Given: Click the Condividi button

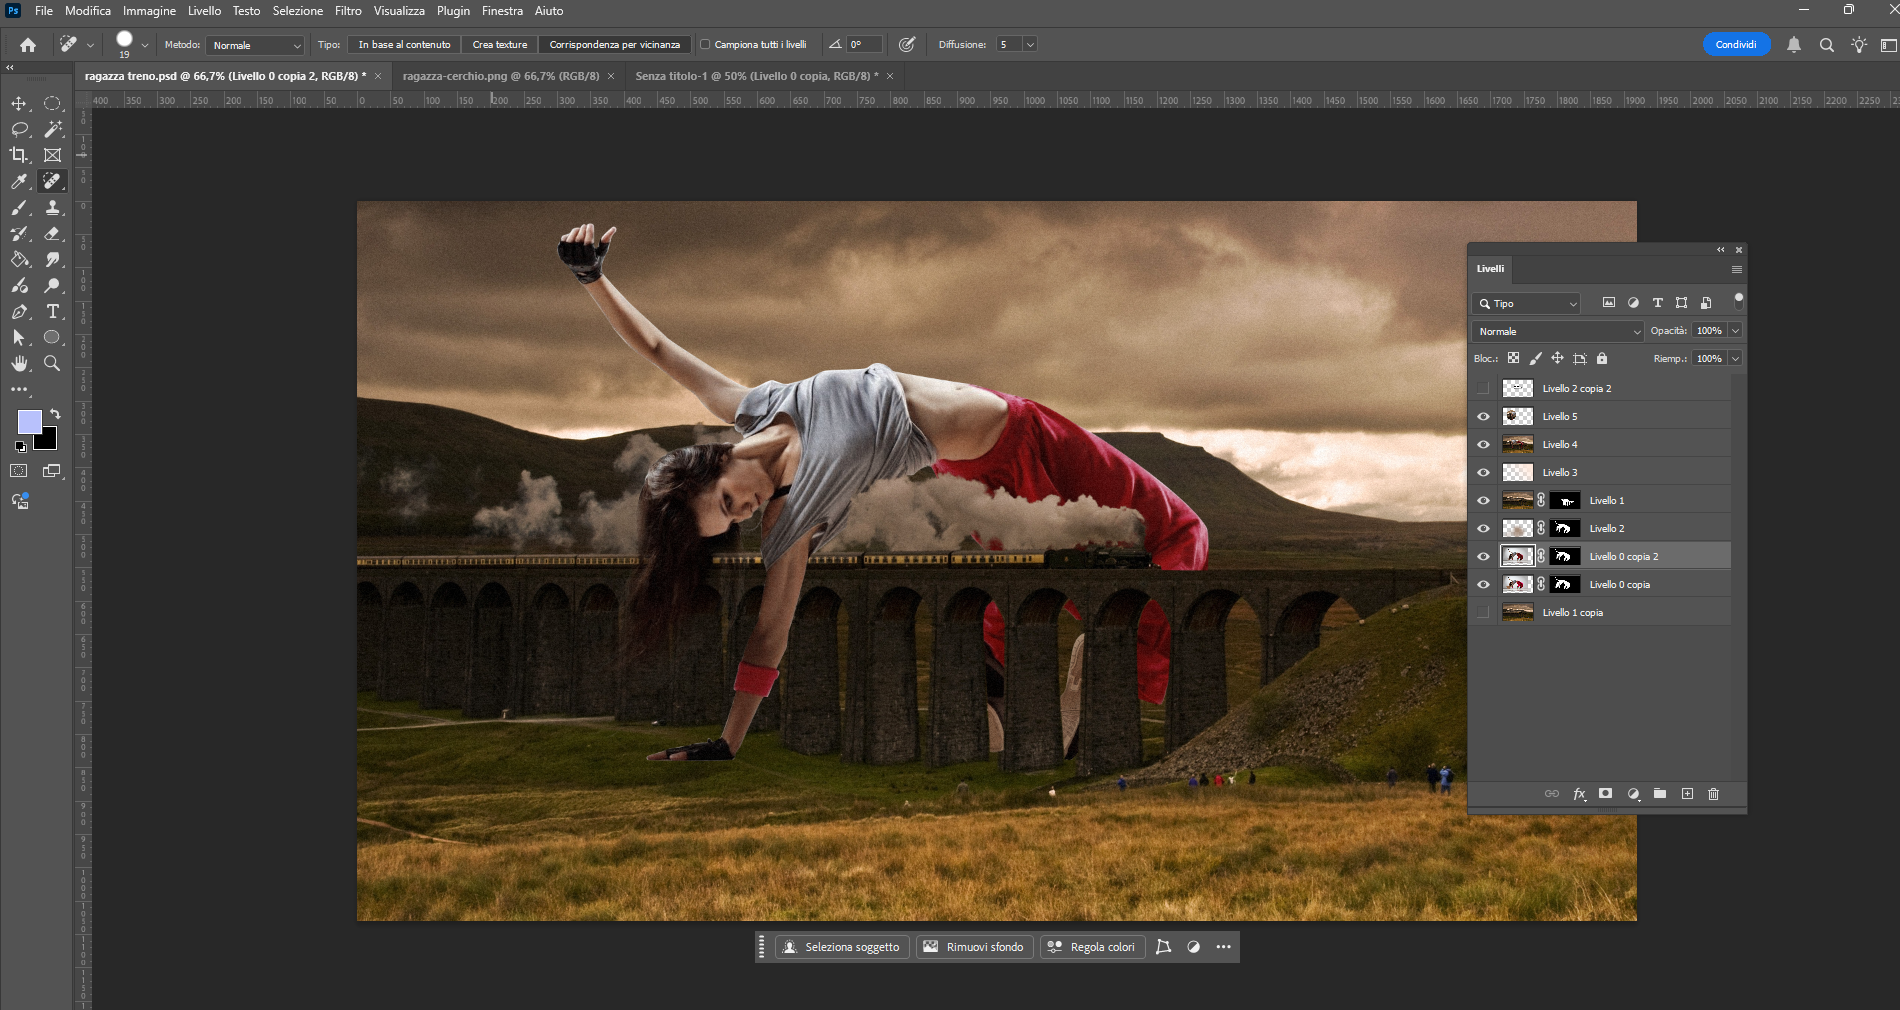Looking at the screenshot, I should point(1735,45).
